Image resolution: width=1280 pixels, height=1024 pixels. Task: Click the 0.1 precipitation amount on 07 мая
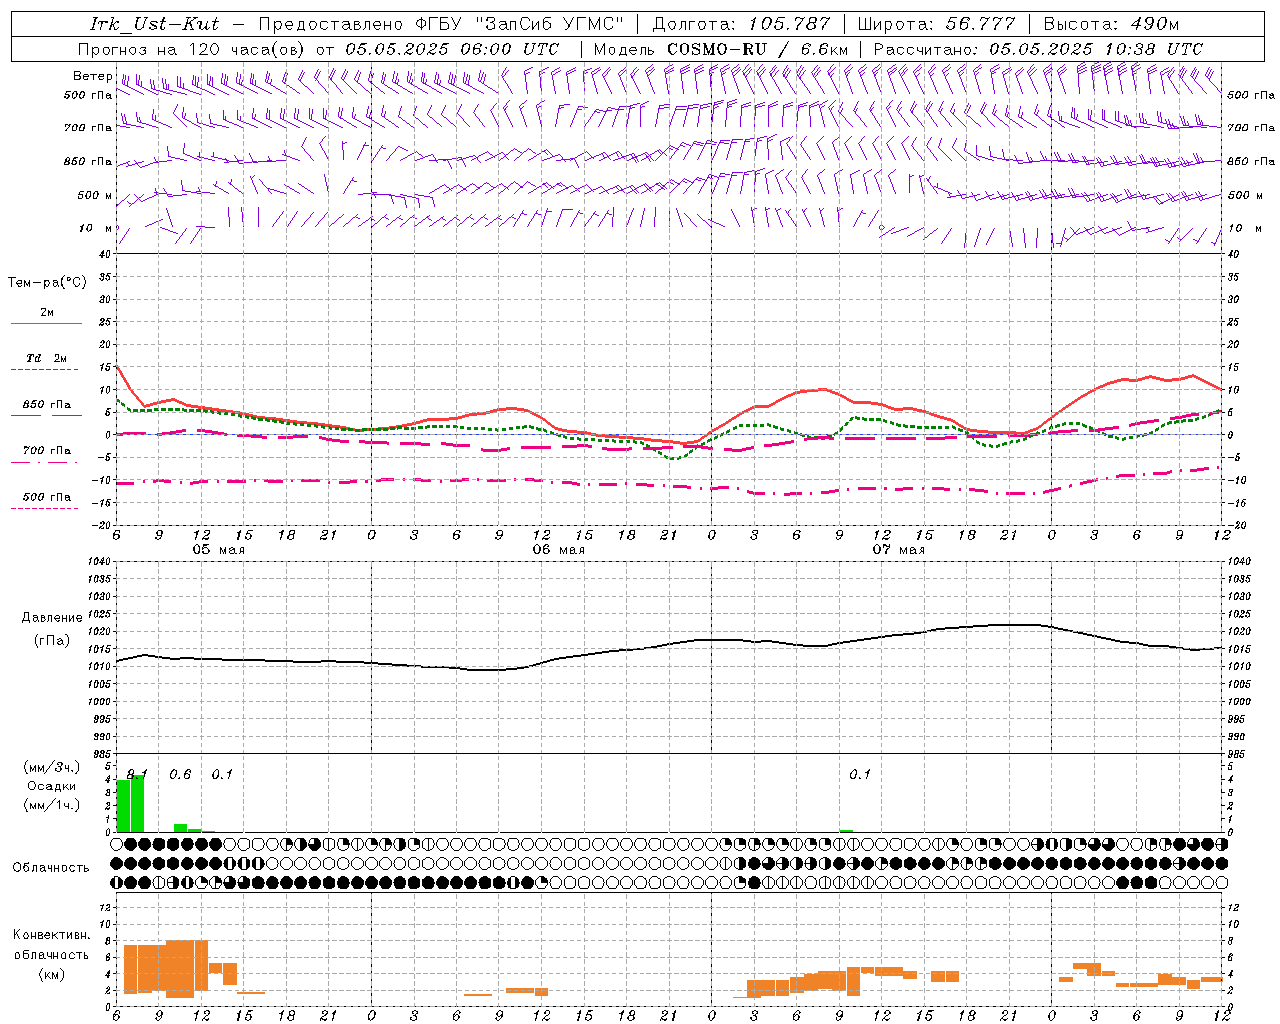tap(860, 774)
